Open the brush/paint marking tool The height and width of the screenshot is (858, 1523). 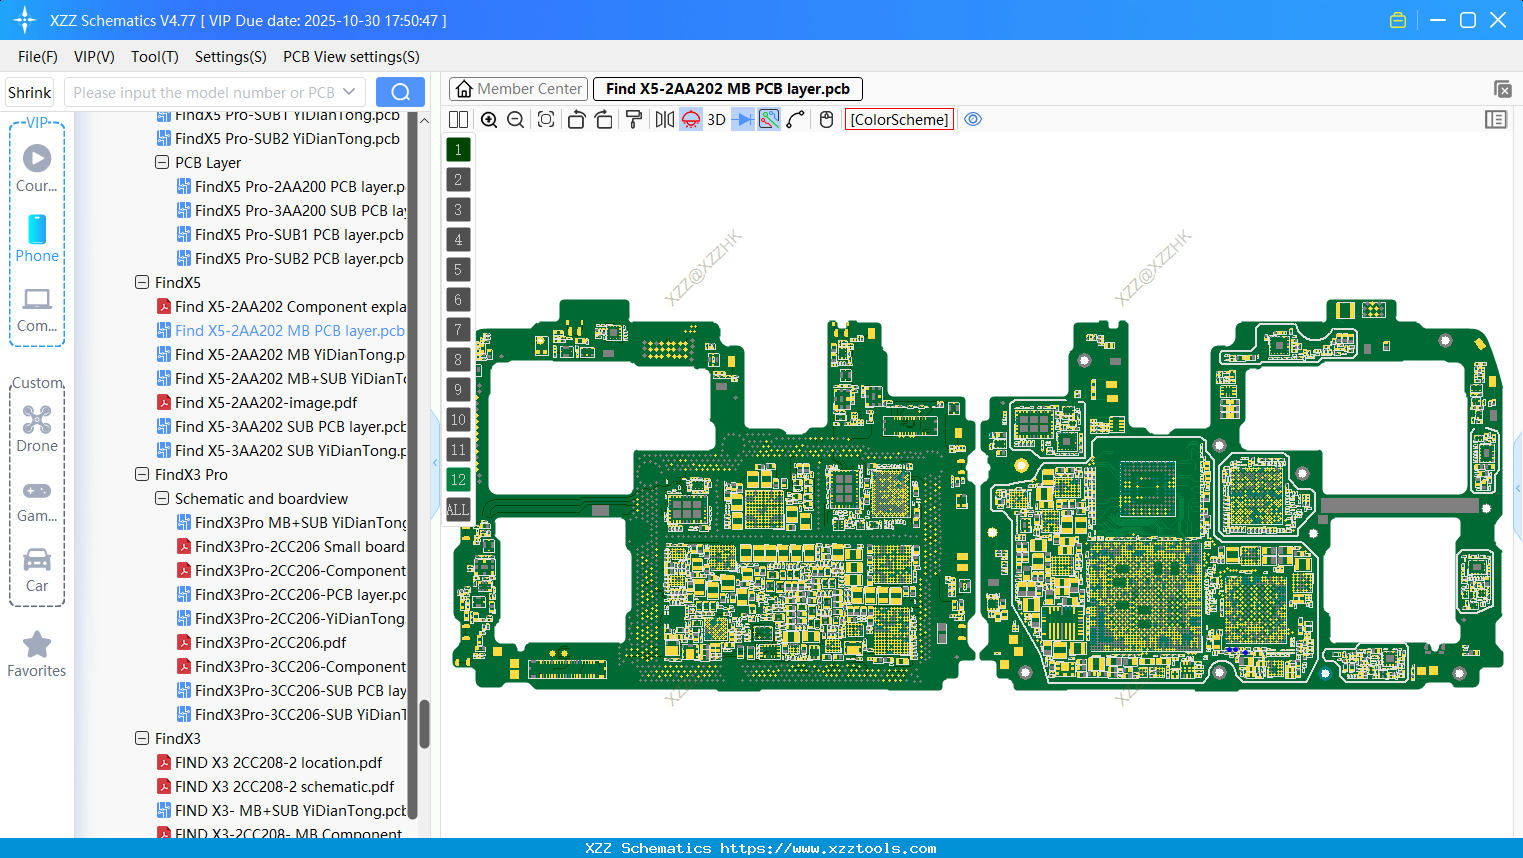pyautogui.click(x=633, y=119)
